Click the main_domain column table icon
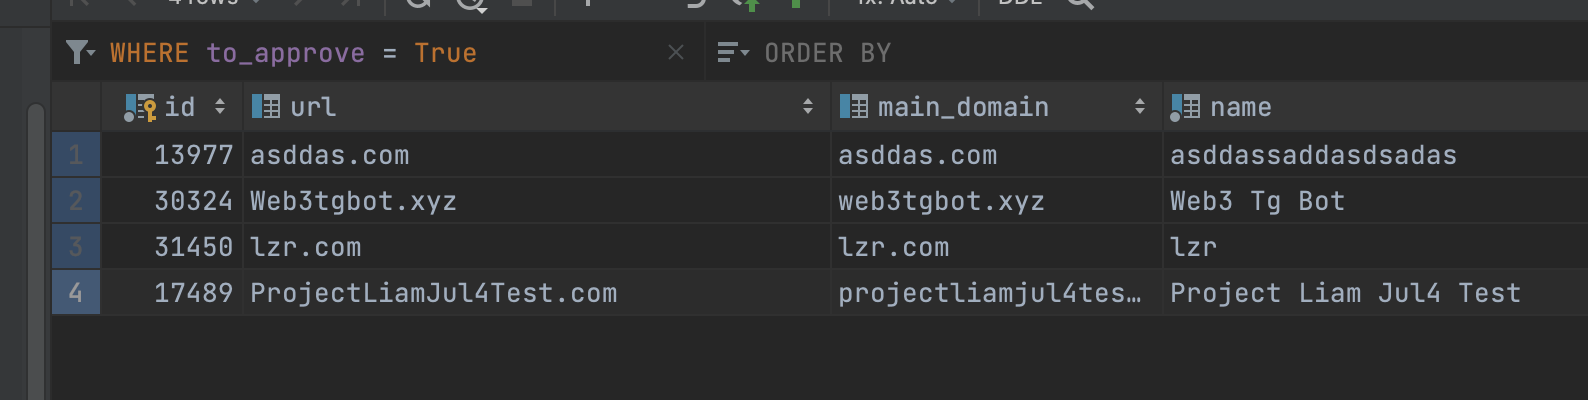The width and height of the screenshot is (1588, 400). [854, 106]
